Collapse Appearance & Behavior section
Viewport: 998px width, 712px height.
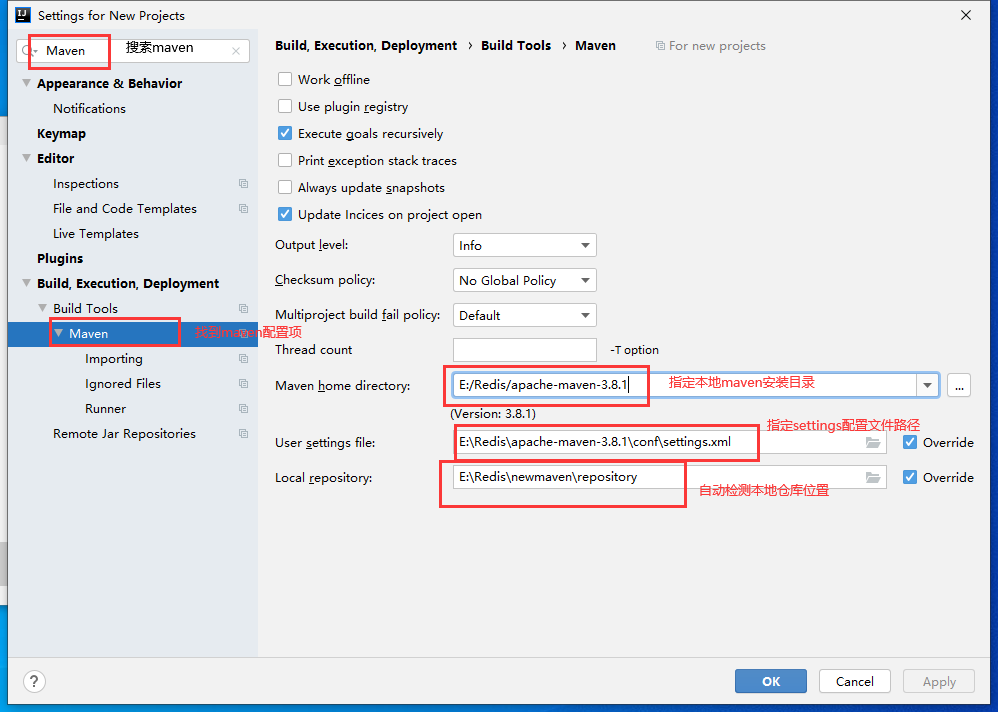click(26, 83)
